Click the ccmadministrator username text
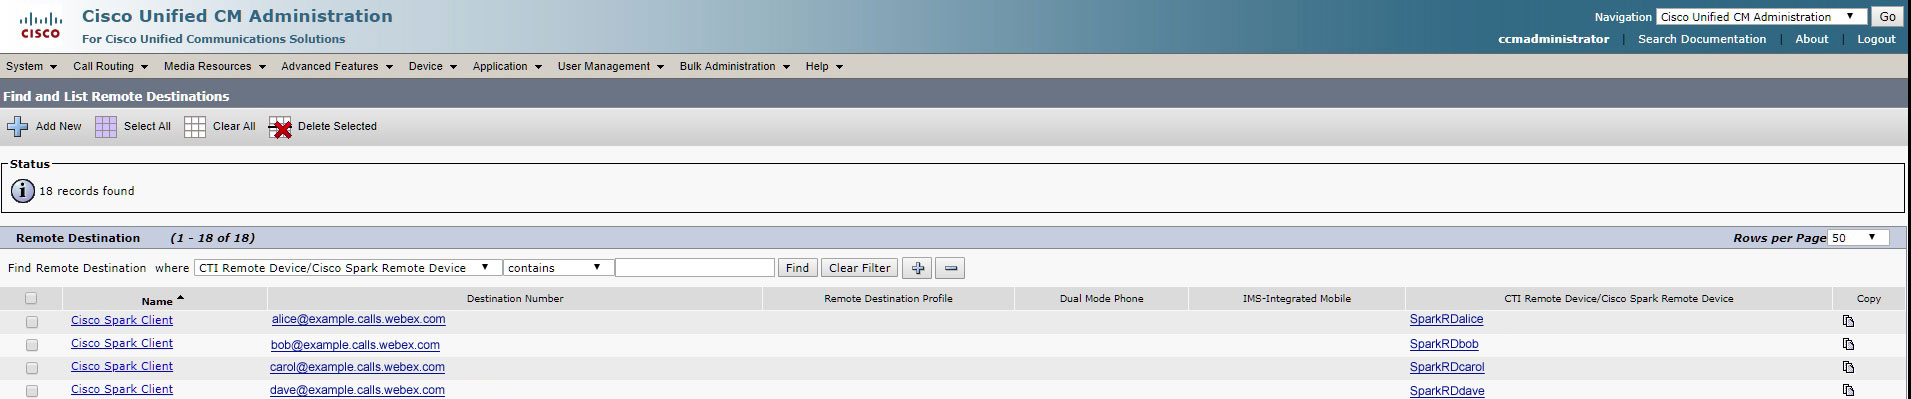 click(1553, 39)
